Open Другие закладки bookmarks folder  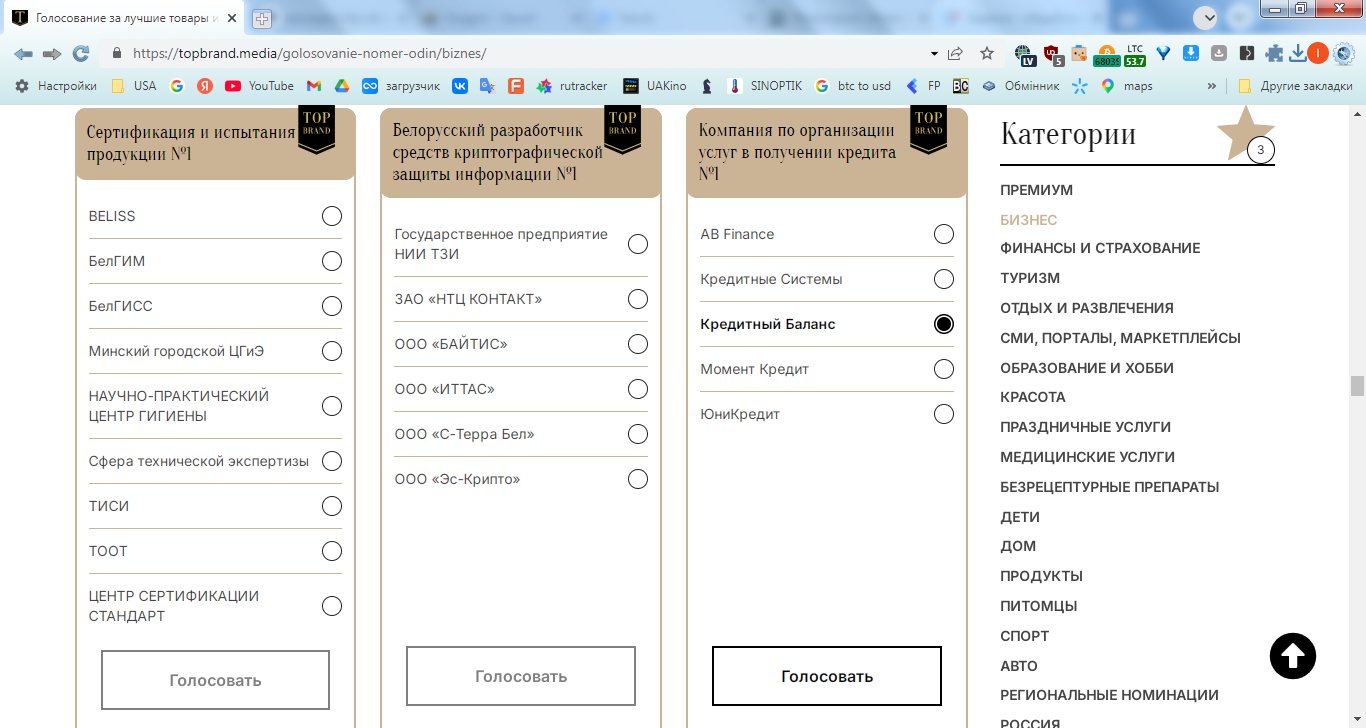click(1295, 86)
